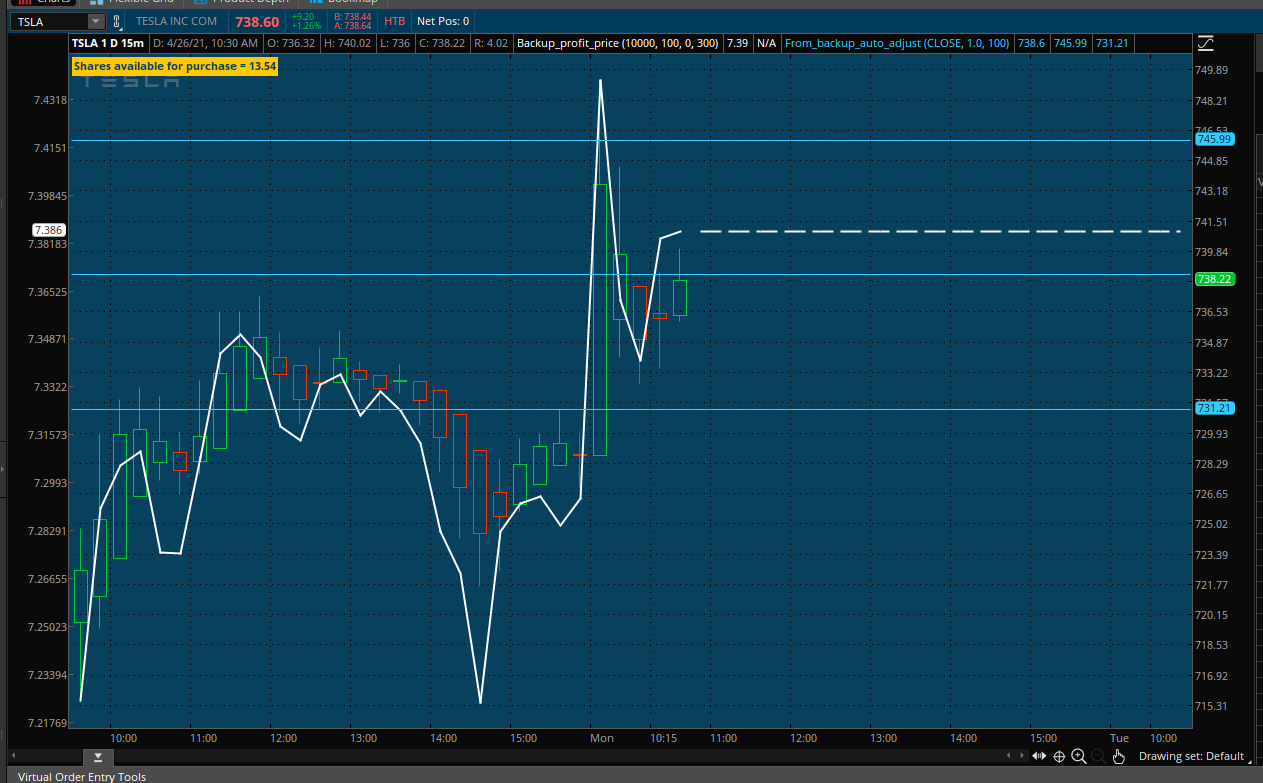The image size is (1263, 783).
Task: Click the D: 4/26/21, 10:30 AM date field
Action: tap(205, 43)
